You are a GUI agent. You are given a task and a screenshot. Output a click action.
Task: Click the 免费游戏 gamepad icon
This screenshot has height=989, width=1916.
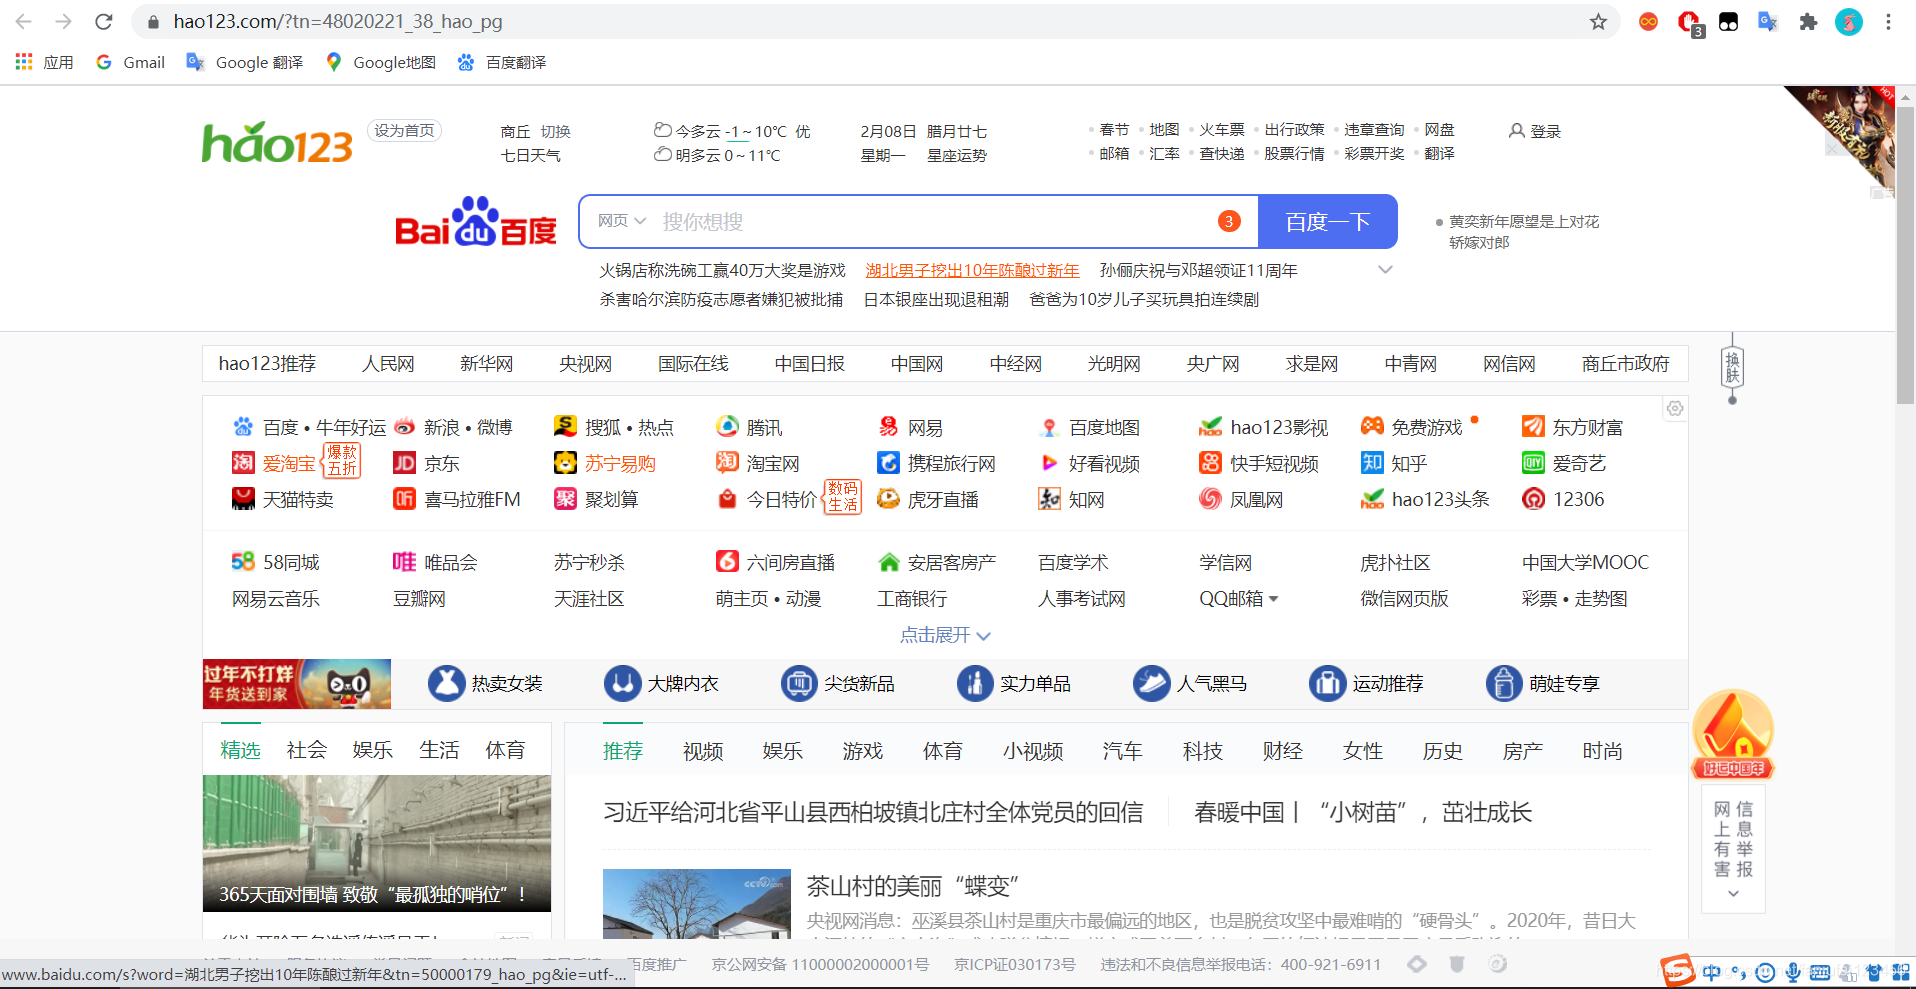(x=1372, y=426)
